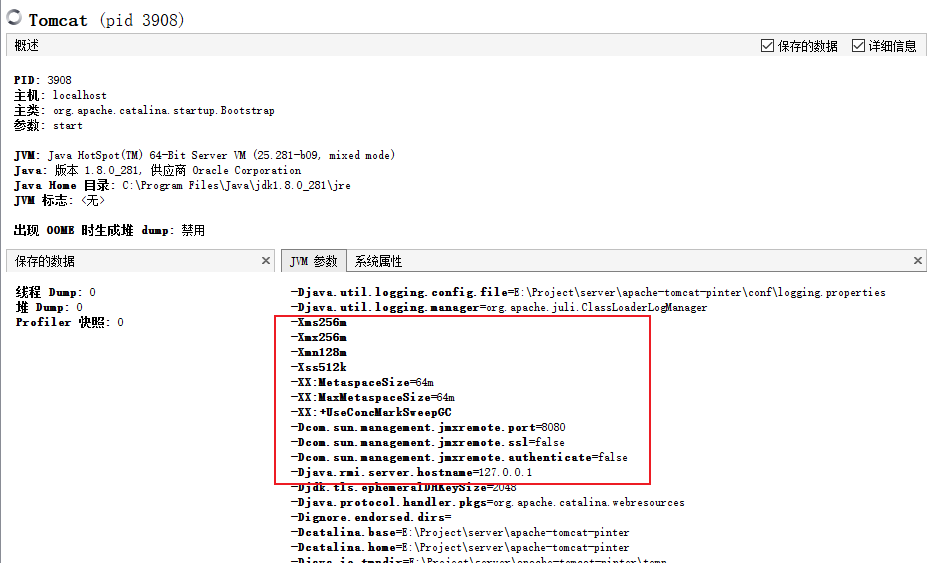The image size is (928, 563).
Task: Select the -Xss512k argument
Action: pos(318,367)
